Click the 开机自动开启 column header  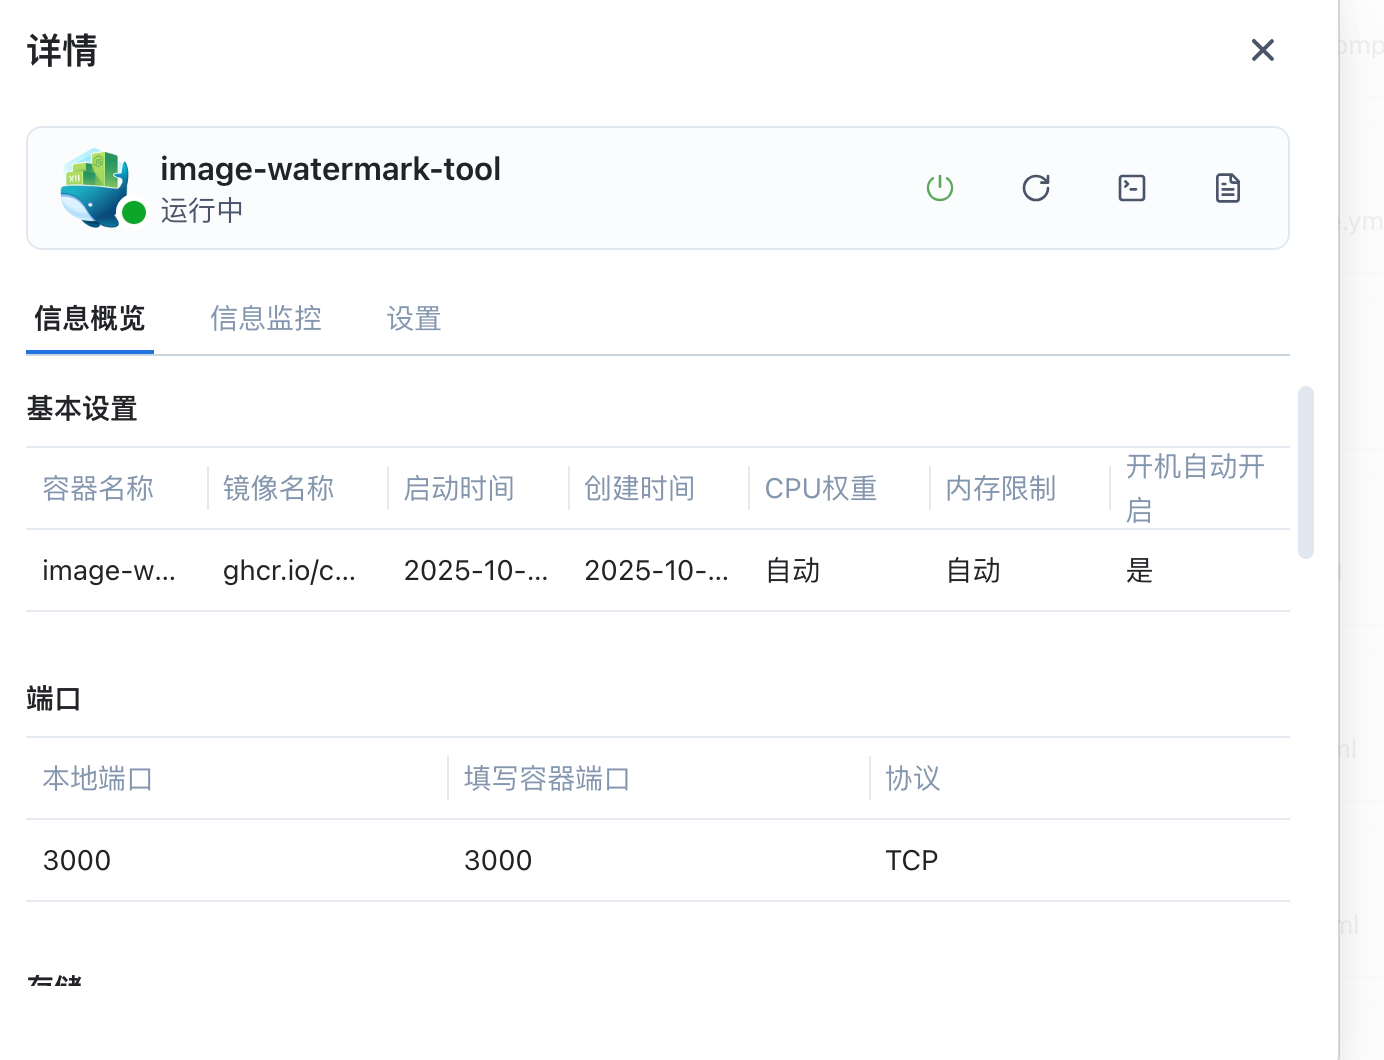(1195, 488)
